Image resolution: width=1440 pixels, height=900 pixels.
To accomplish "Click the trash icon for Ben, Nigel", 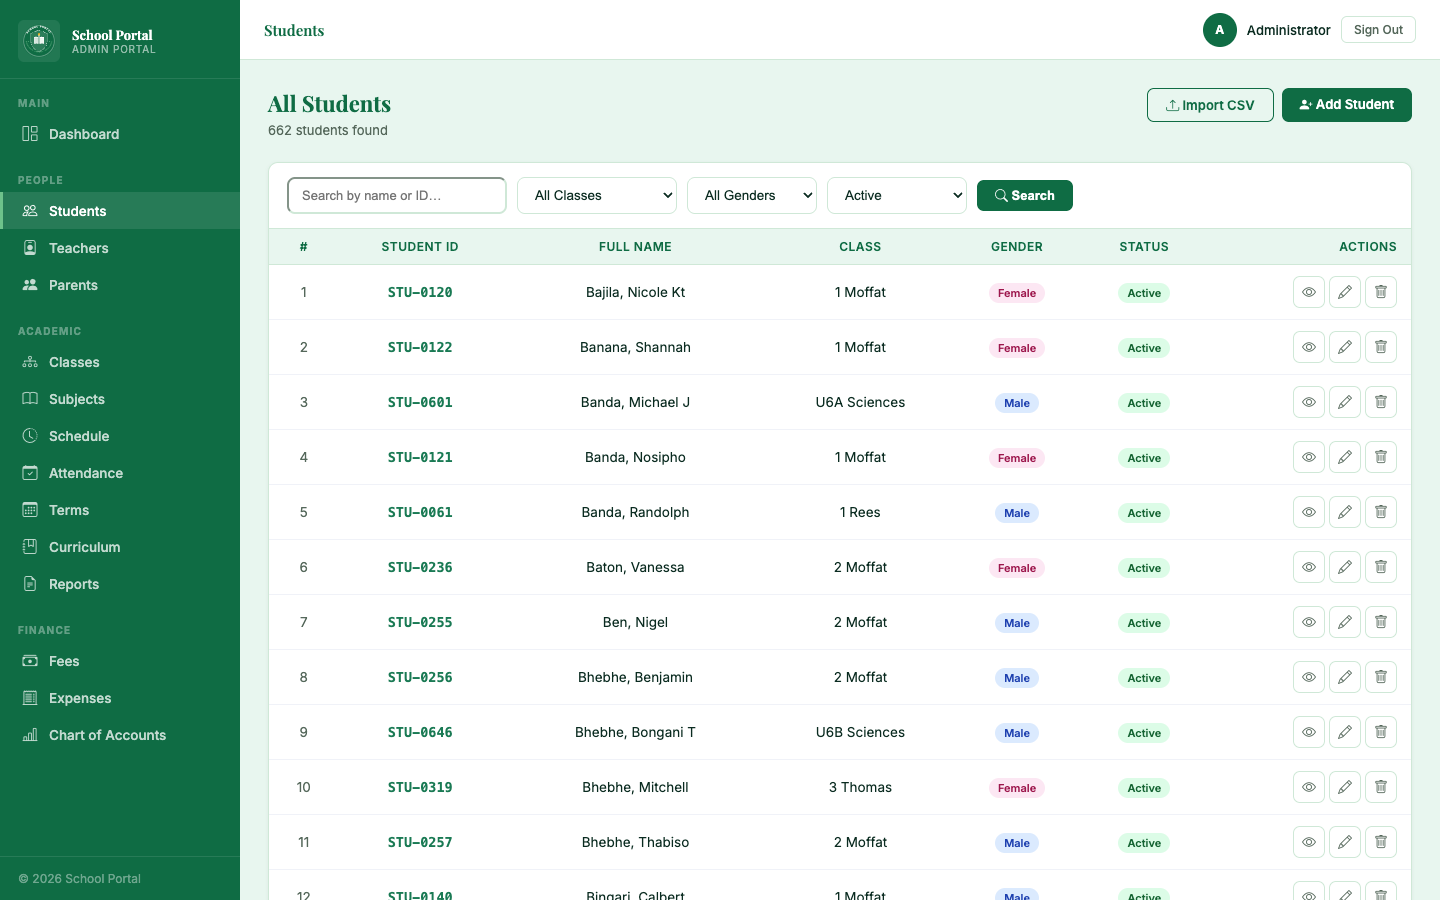I will pyautogui.click(x=1381, y=622).
